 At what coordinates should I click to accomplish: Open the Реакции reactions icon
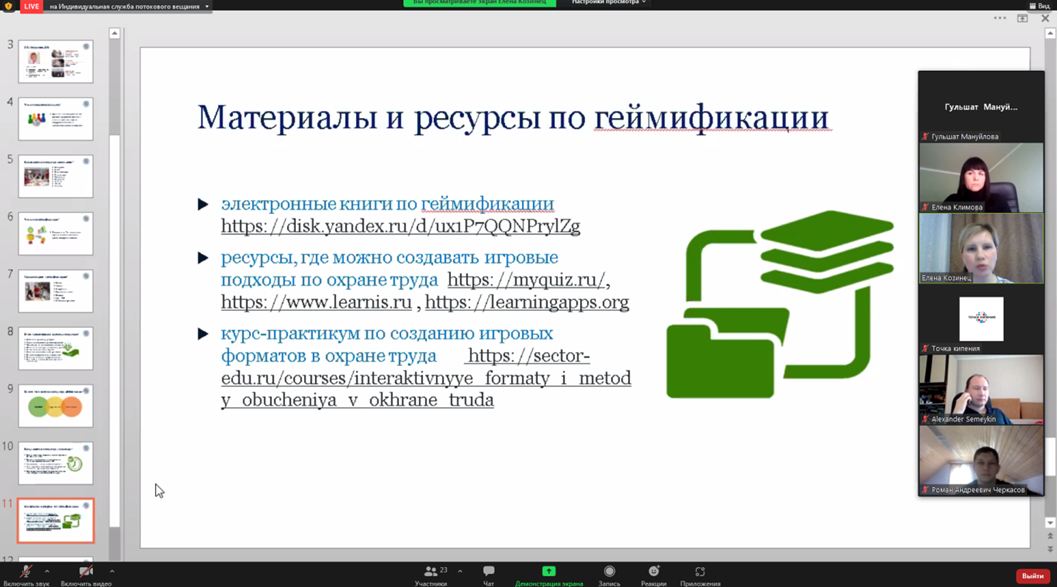653,571
